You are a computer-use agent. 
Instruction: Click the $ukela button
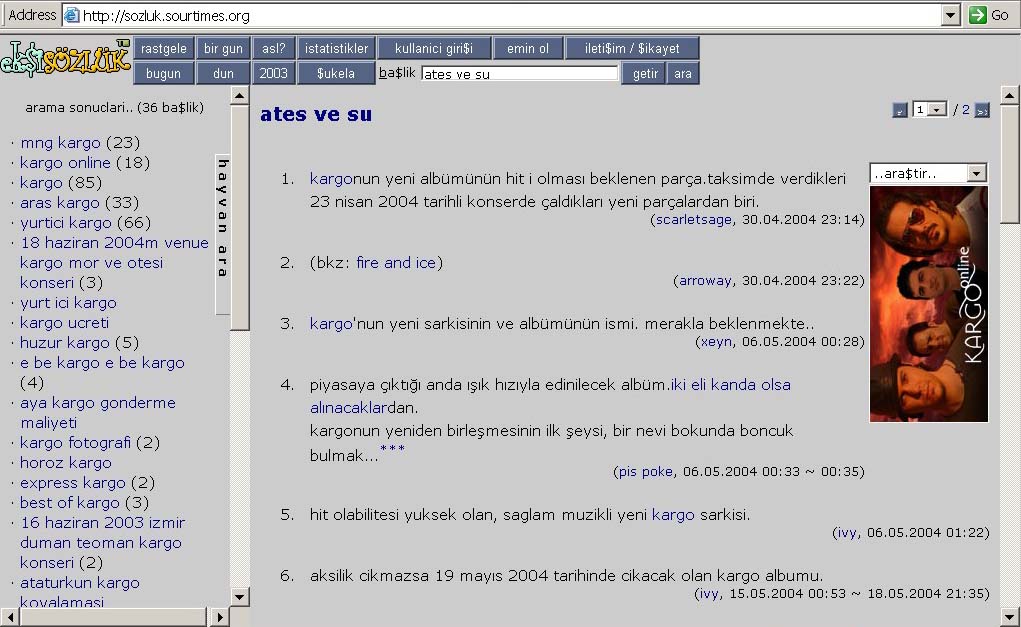(x=336, y=74)
